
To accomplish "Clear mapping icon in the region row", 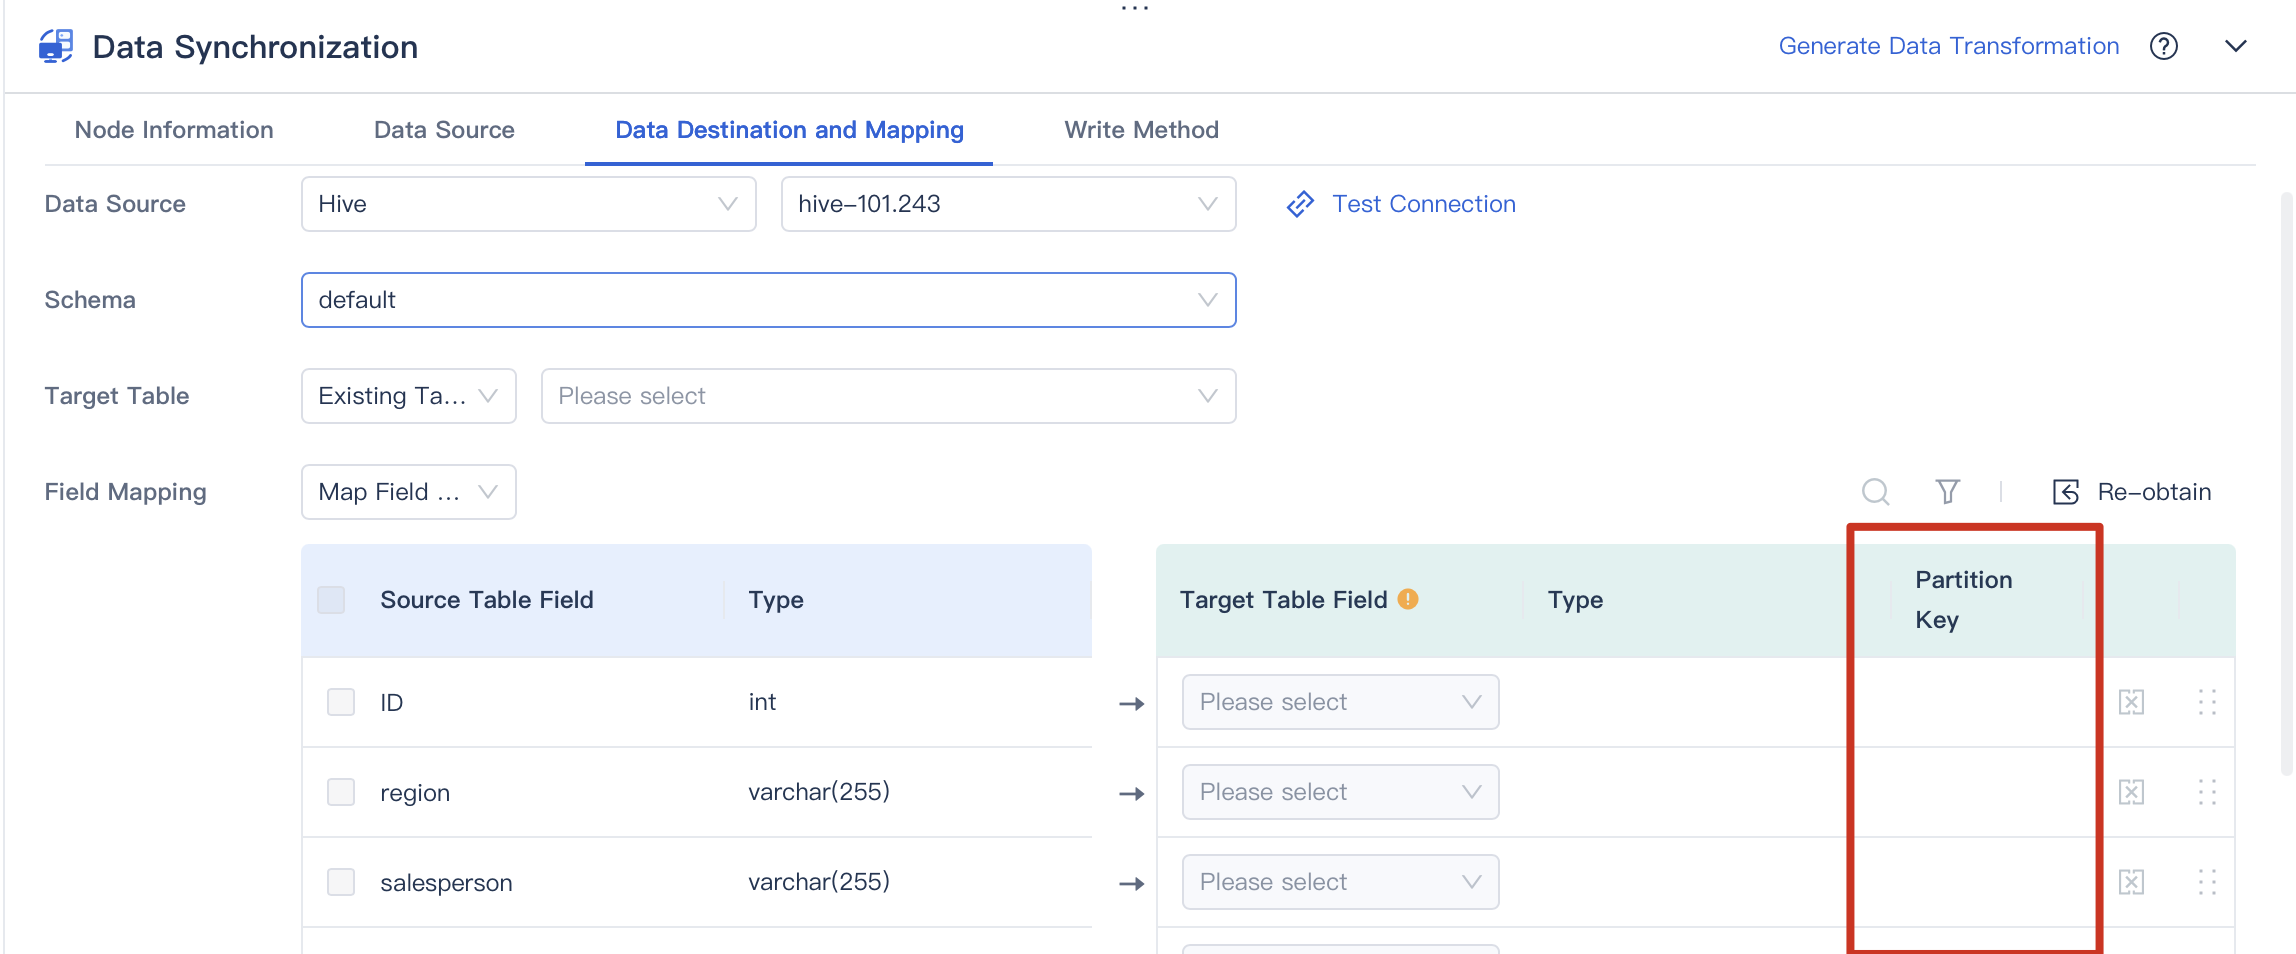I will click(x=2131, y=792).
